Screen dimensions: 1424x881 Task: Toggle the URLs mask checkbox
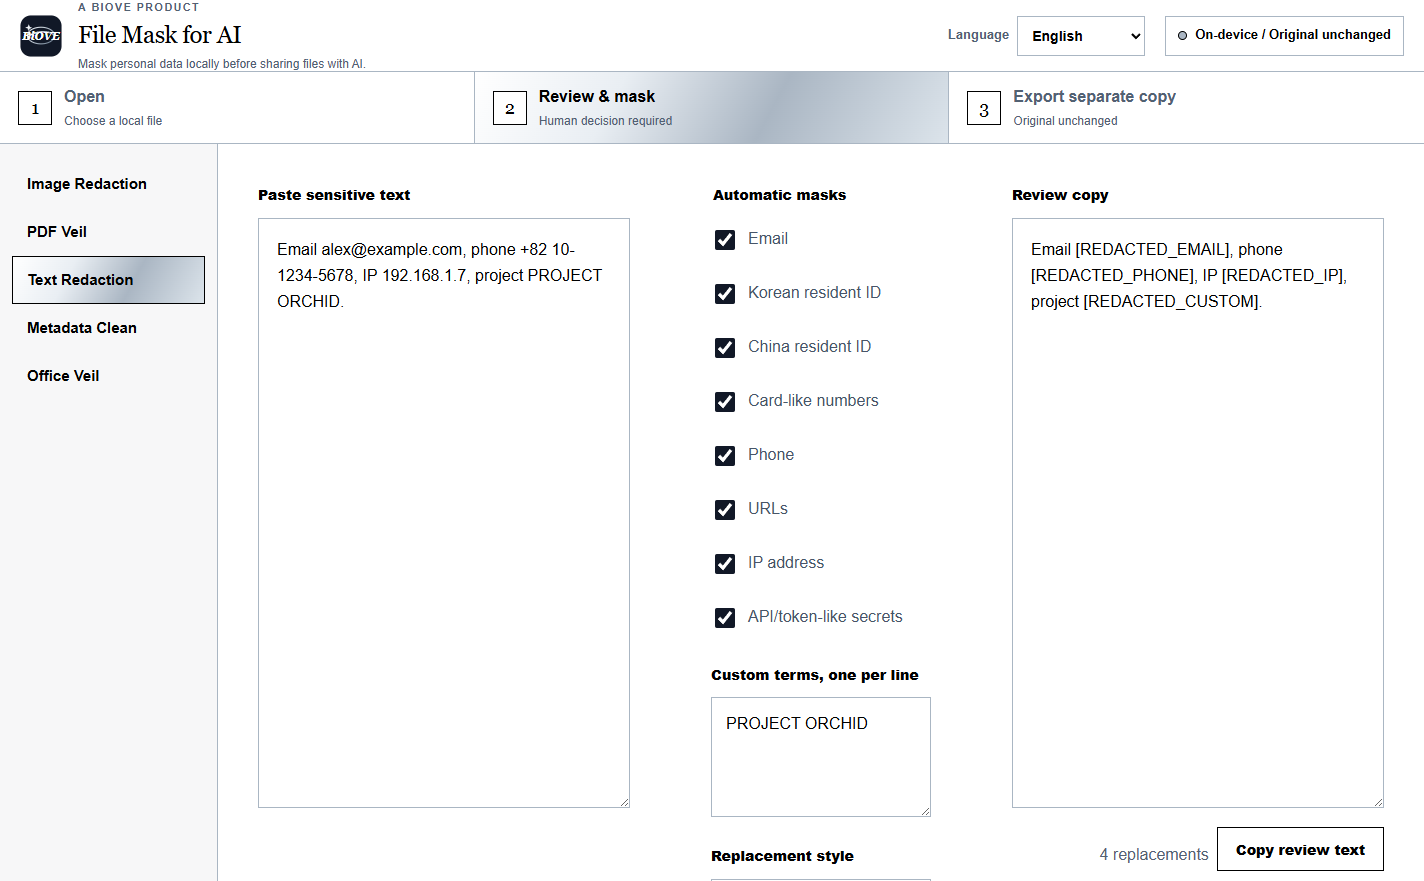pos(725,510)
